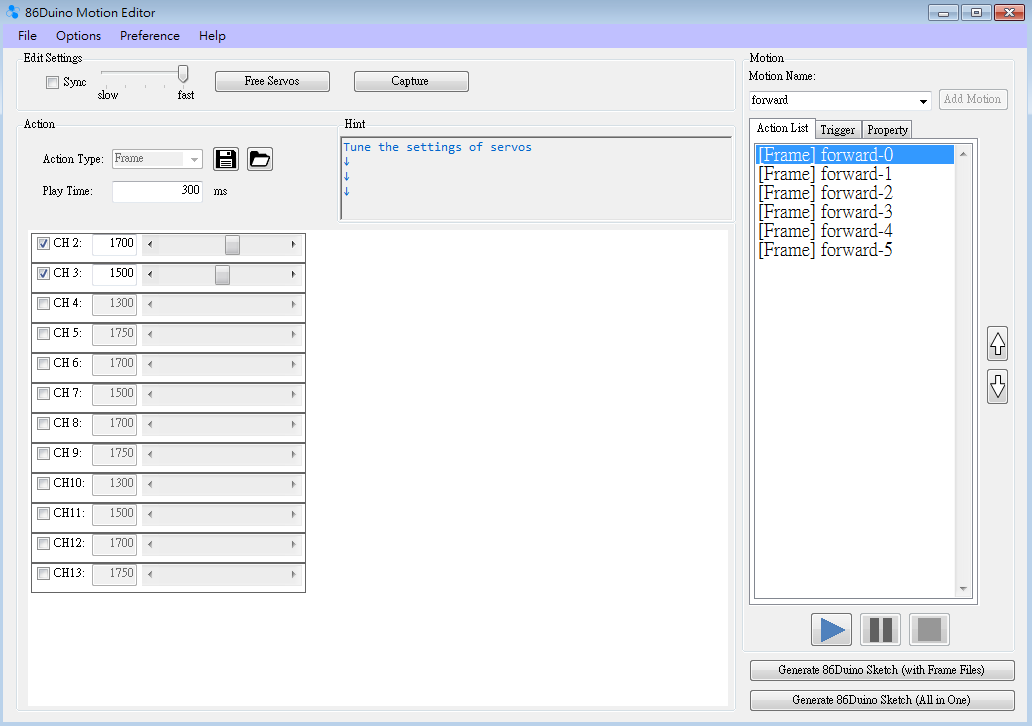This screenshot has width=1032, height=726.
Task: Click the Play Time input field
Action: pos(157,191)
